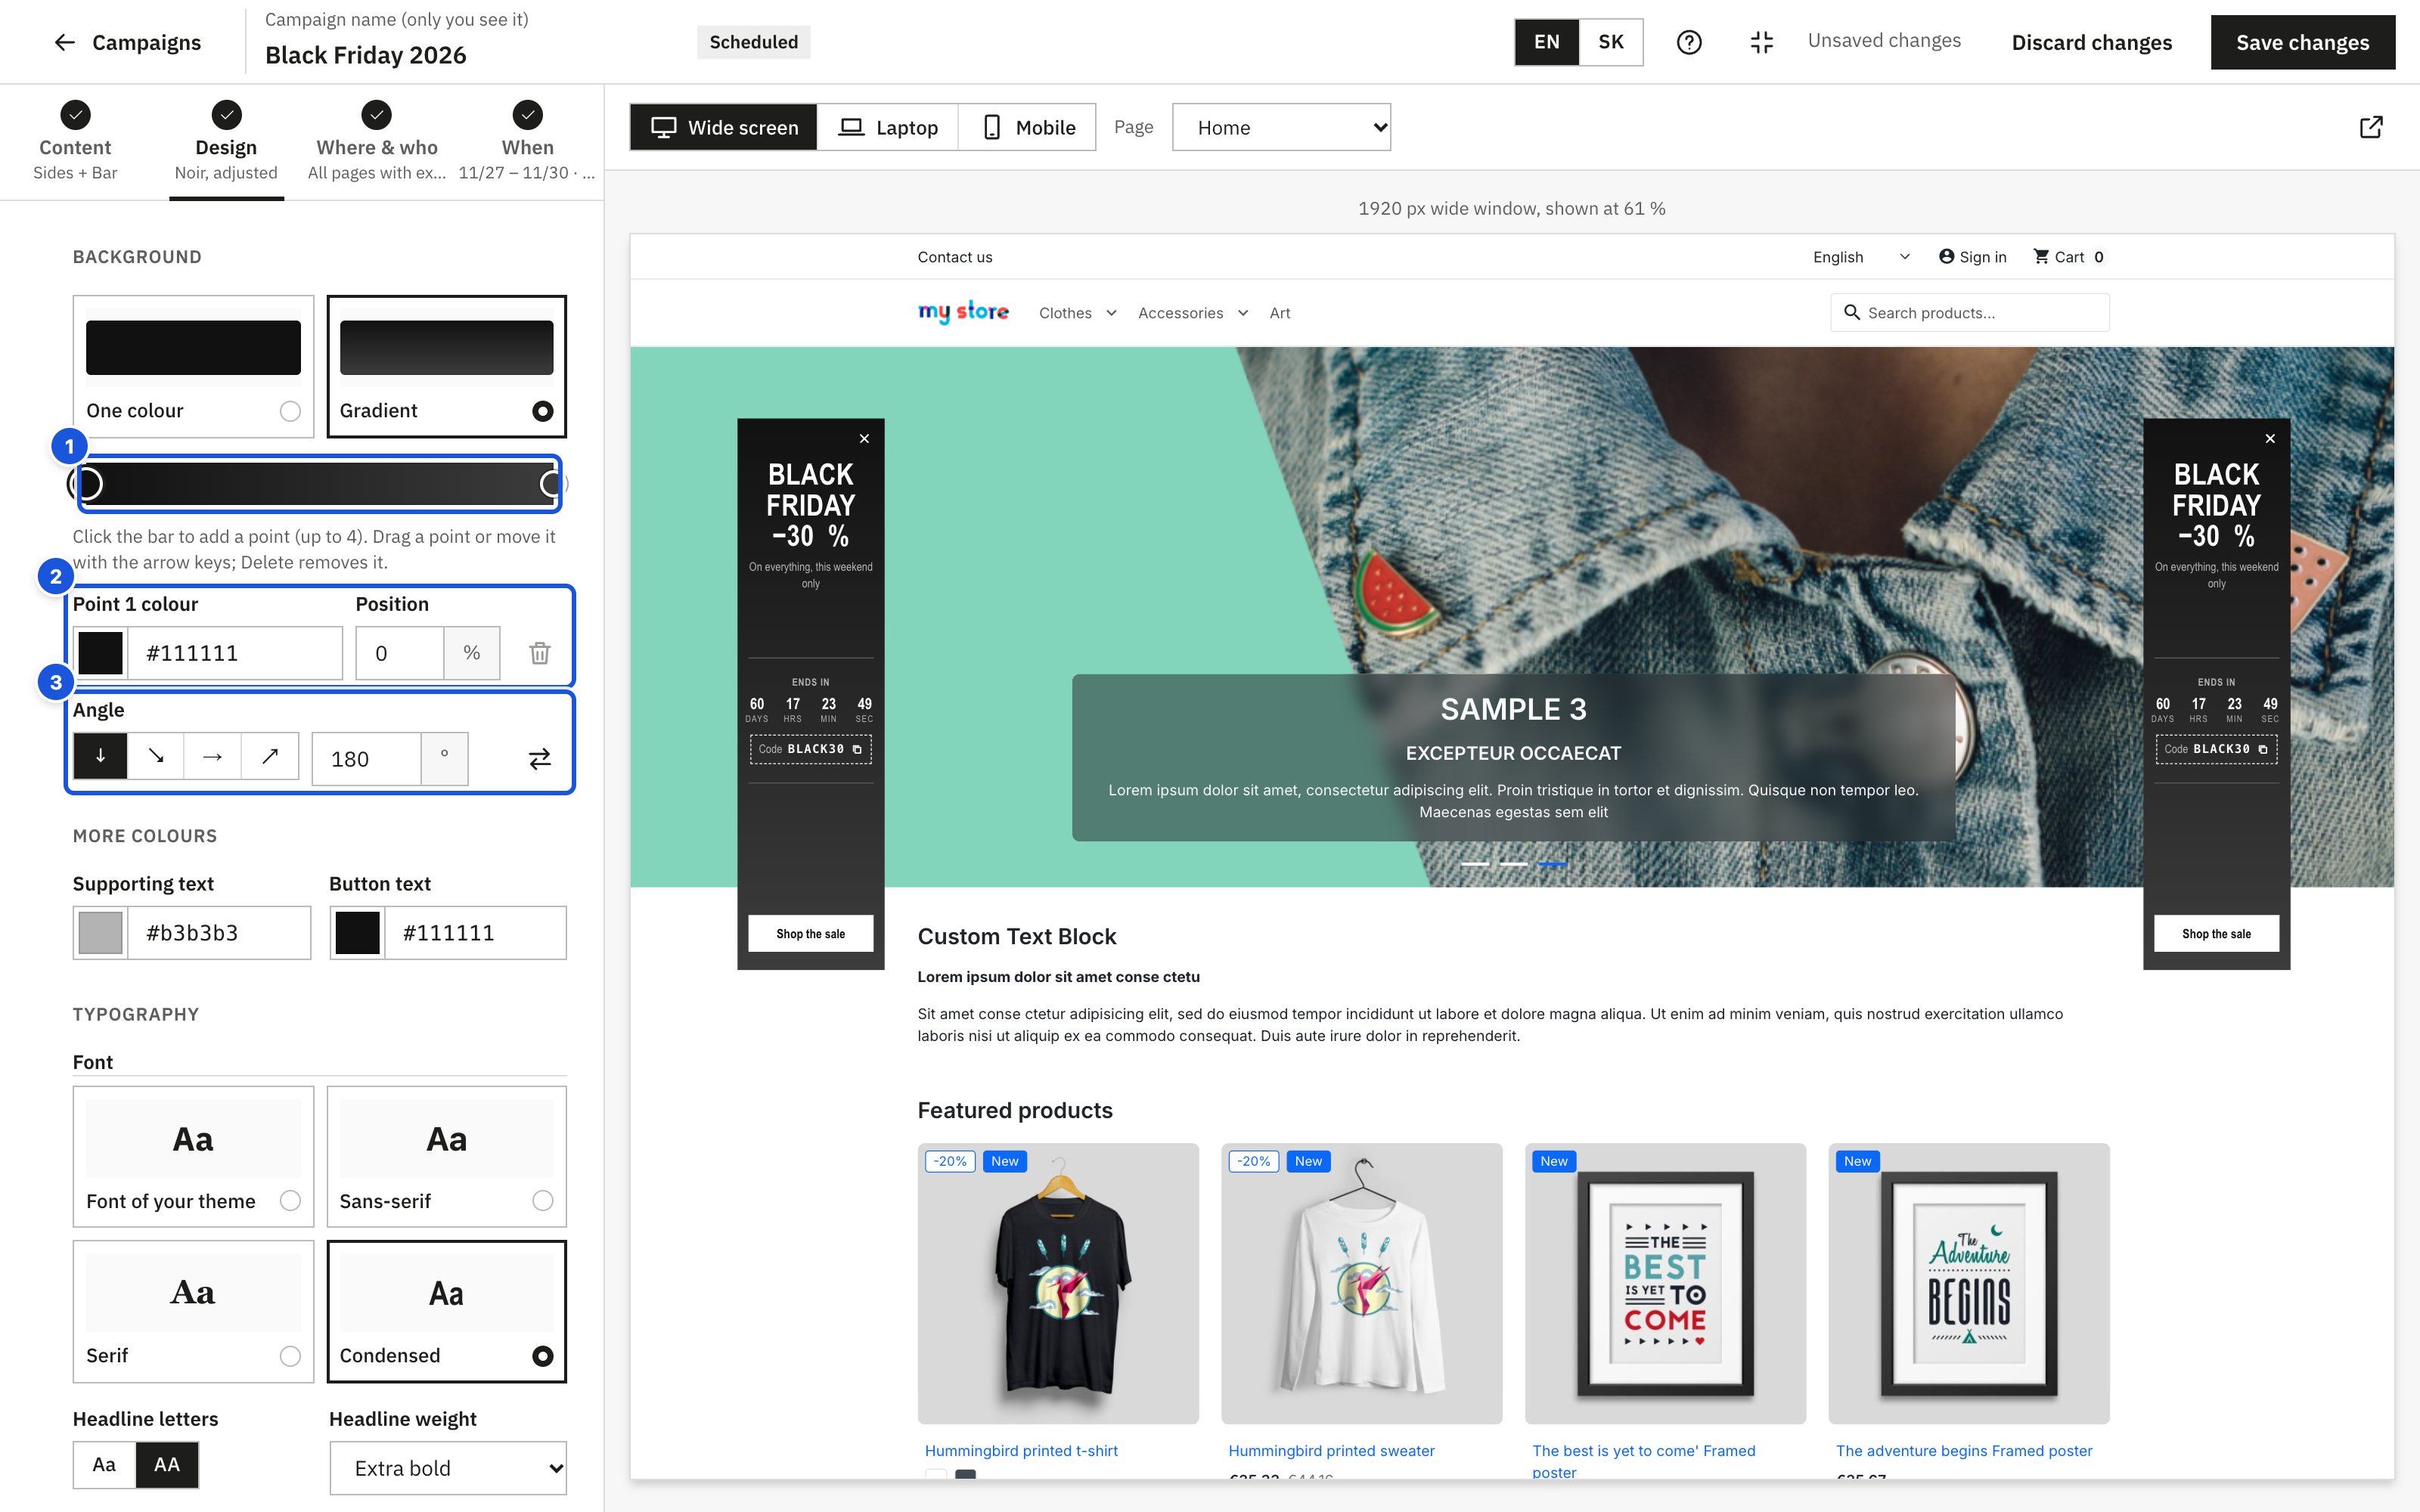Viewport: 2420px width, 1512px height.
Task: Switch language to SK
Action: tap(1611, 42)
